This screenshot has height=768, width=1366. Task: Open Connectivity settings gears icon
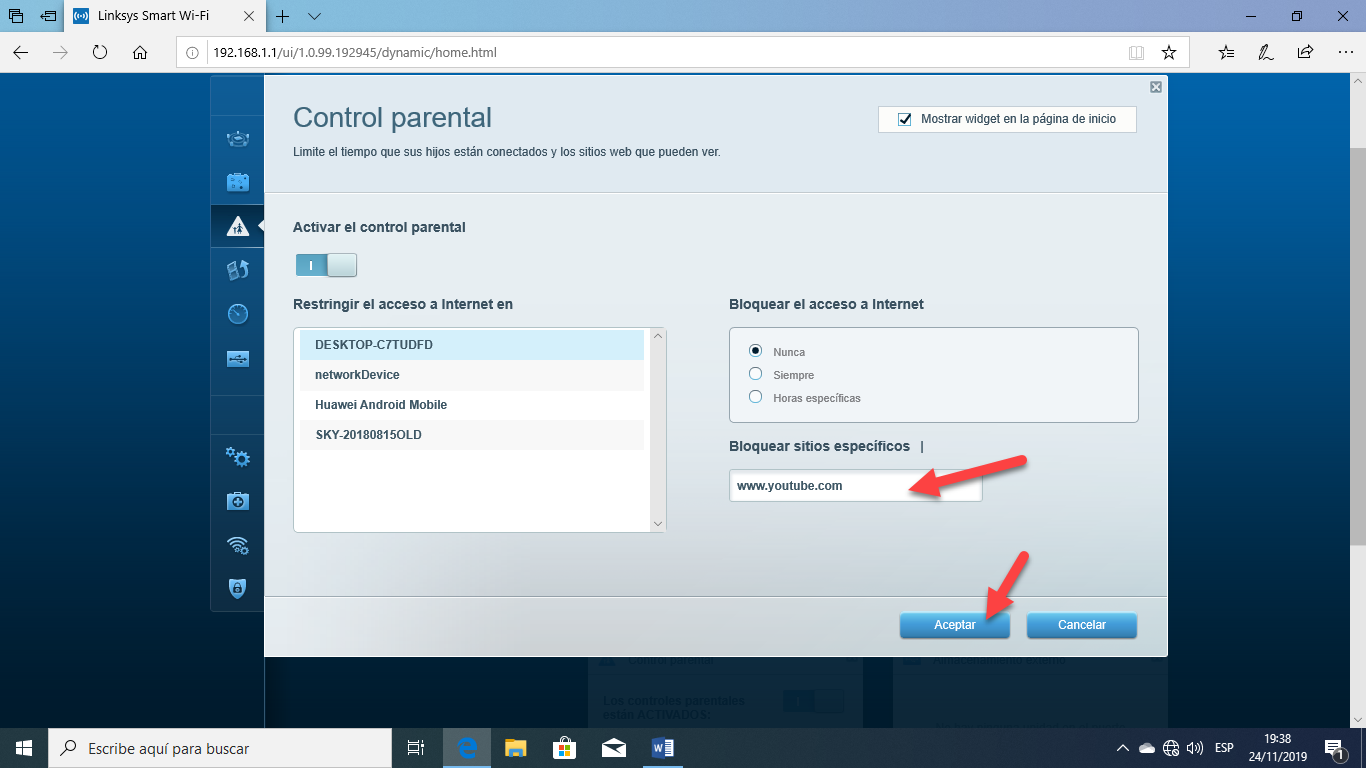pos(237,457)
